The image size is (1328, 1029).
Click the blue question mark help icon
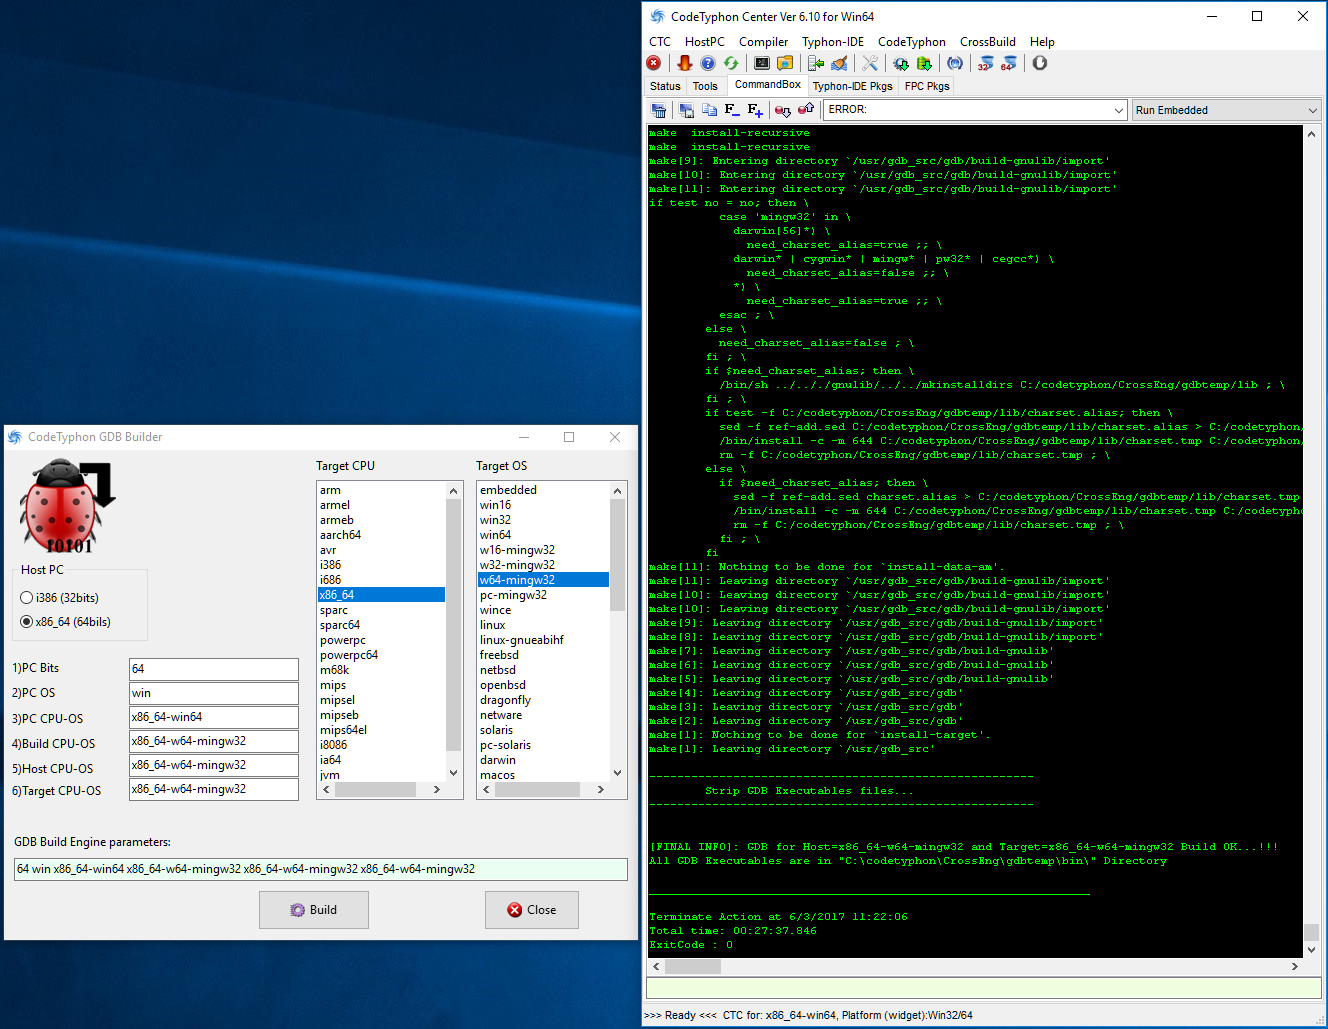[x=708, y=63]
